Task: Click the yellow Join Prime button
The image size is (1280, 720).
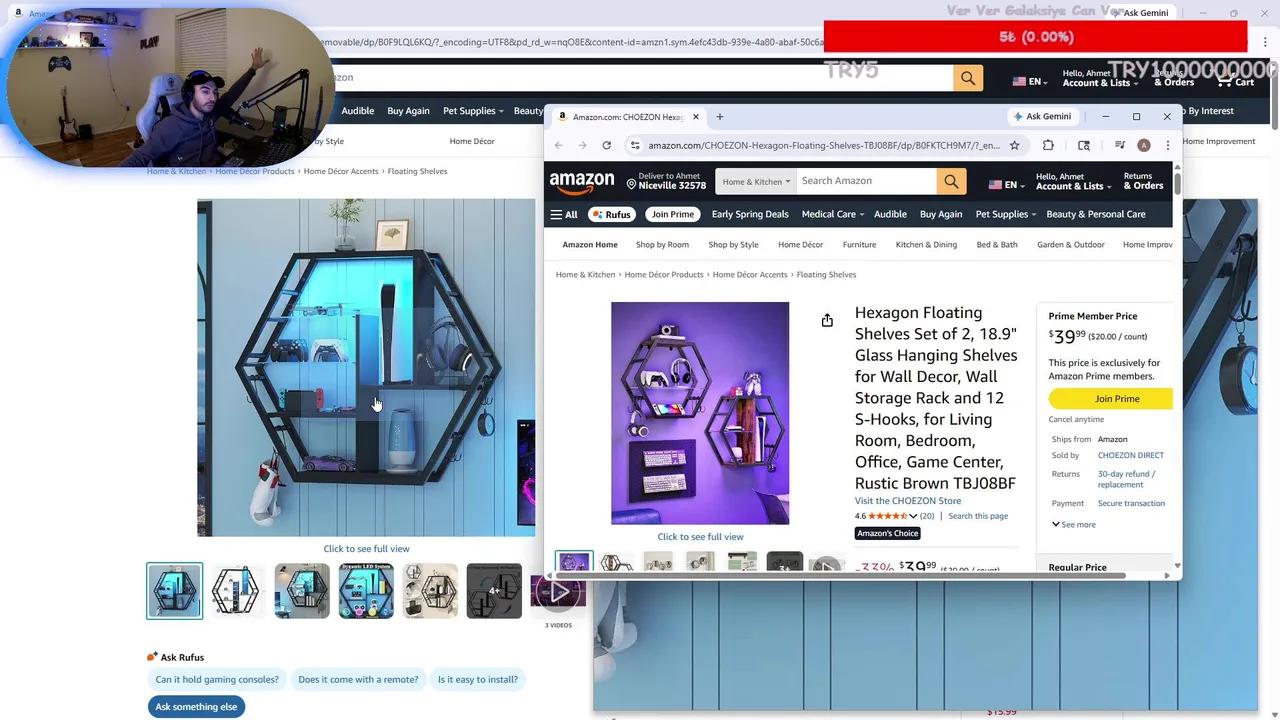Action: tap(1111, 399)
